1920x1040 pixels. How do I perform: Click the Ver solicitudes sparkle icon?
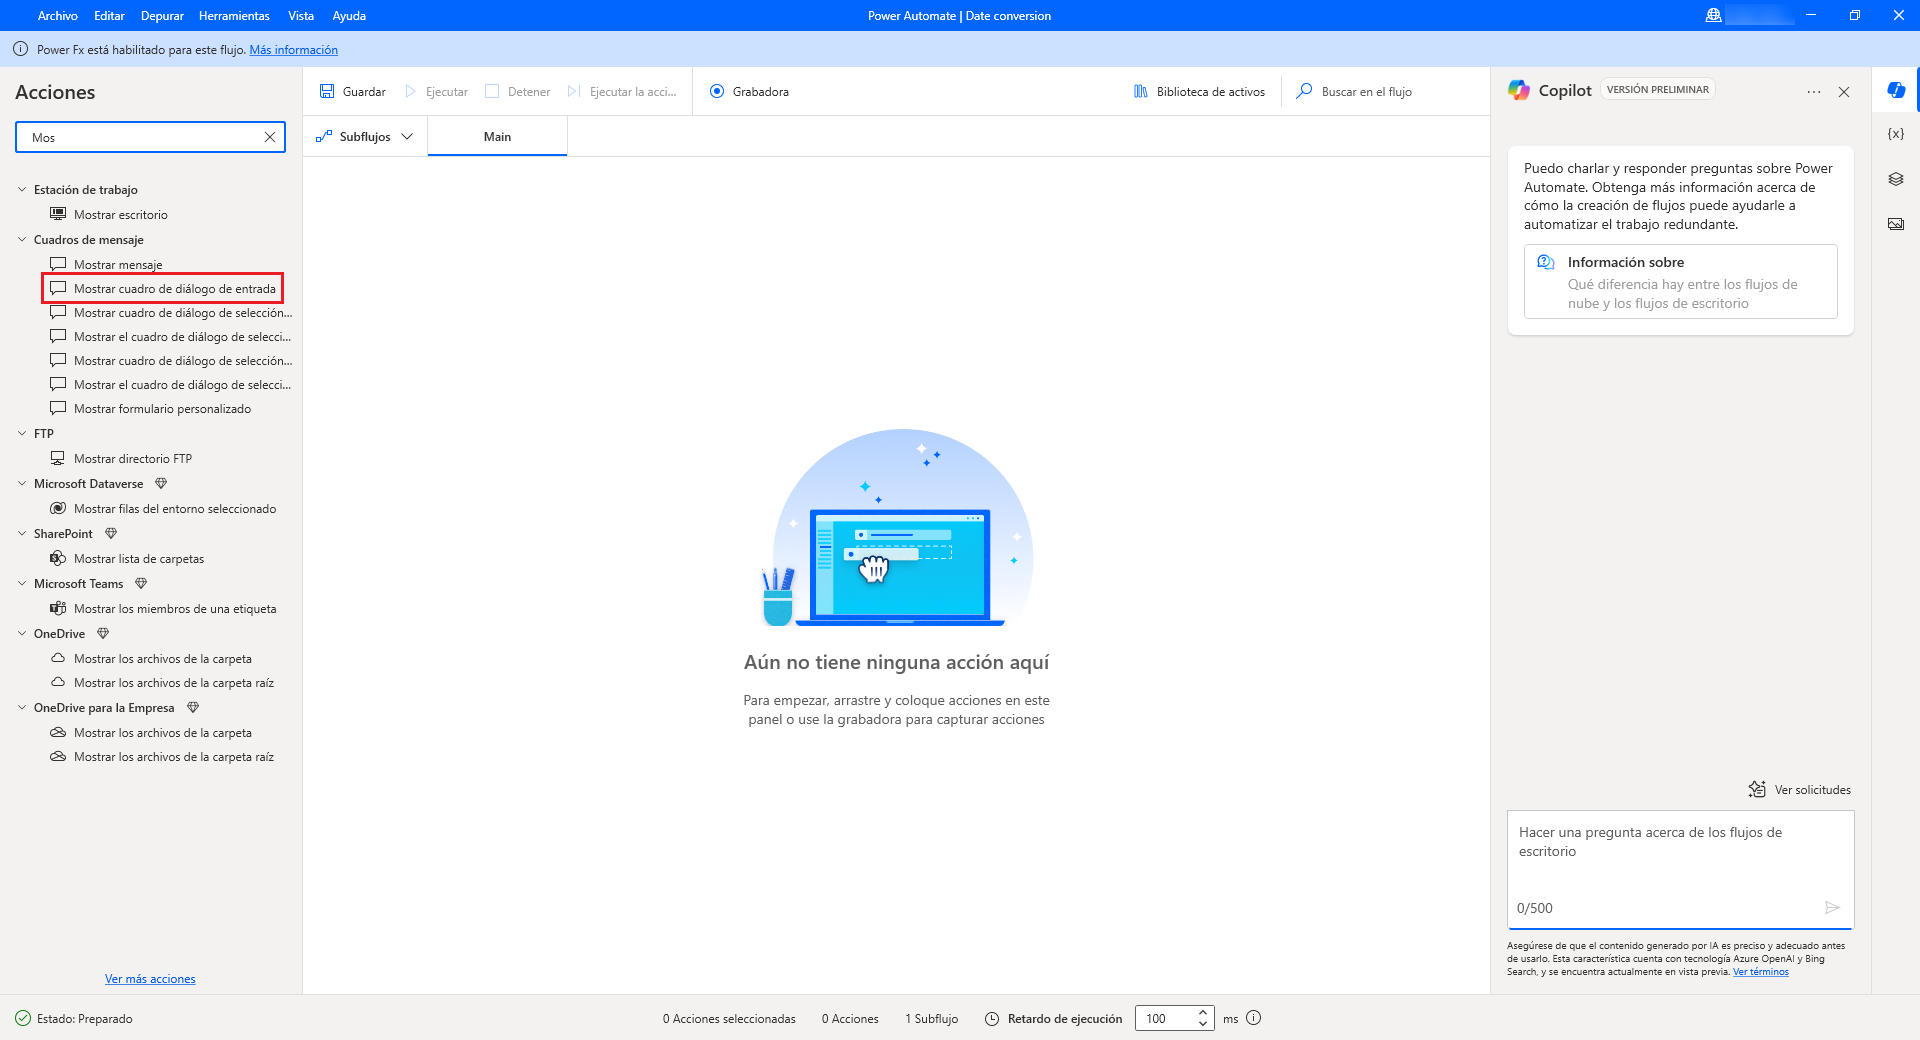(1757, 789)
